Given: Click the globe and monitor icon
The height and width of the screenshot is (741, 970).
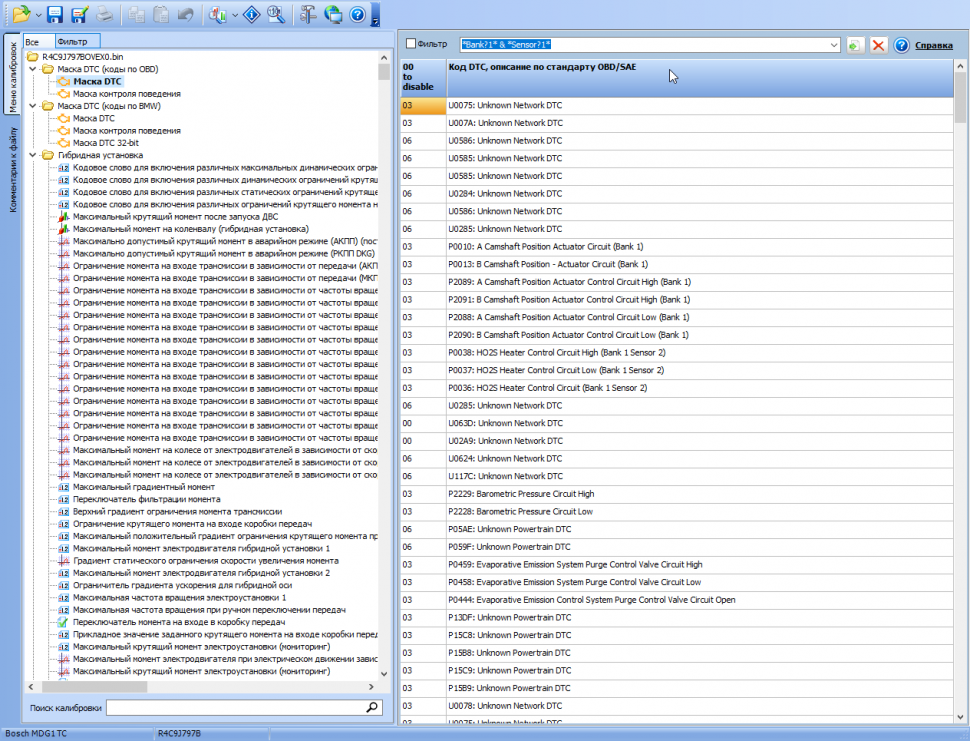Looking at the screenshot, I should point(333,14).
